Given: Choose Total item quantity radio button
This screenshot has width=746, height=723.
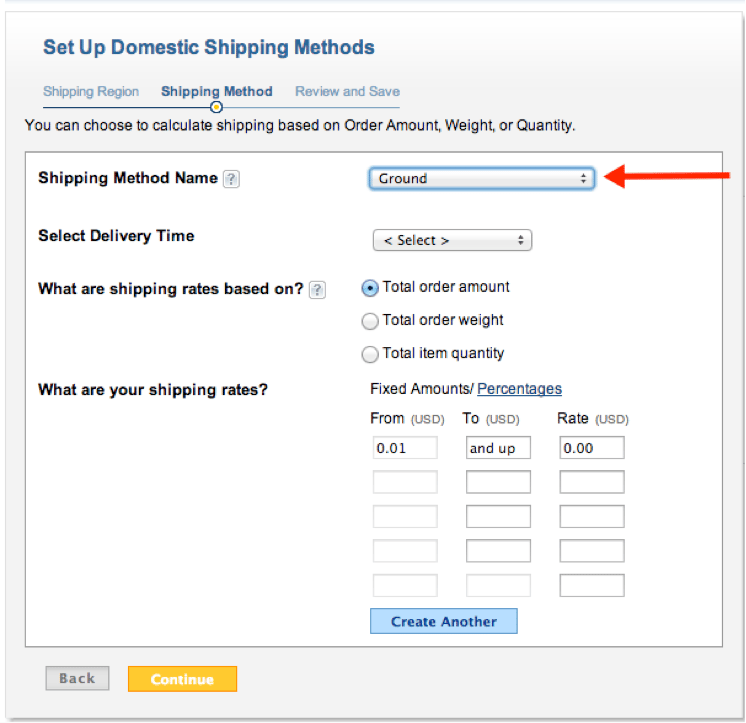Looking at the screenshot, I should pyautogui.click(x=370, y=354).
